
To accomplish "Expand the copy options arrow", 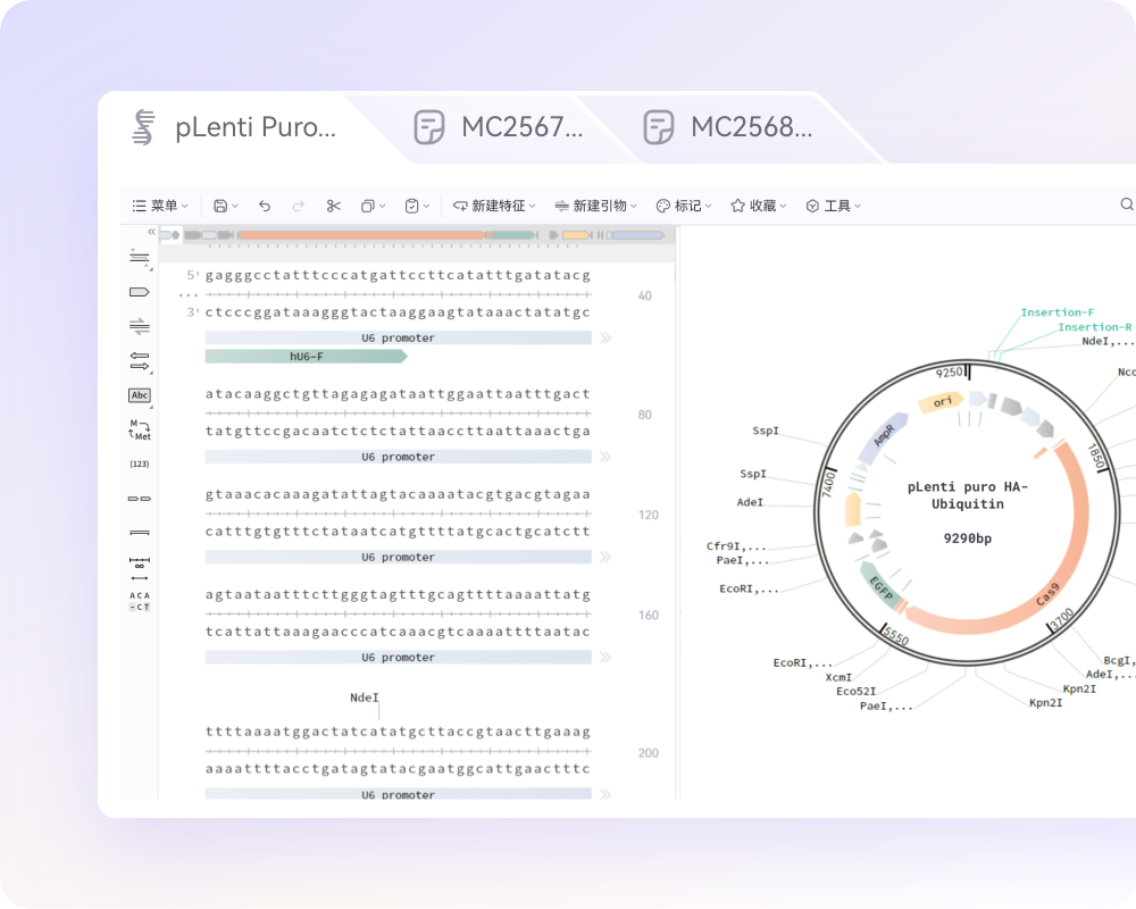I will click(383, 206).
